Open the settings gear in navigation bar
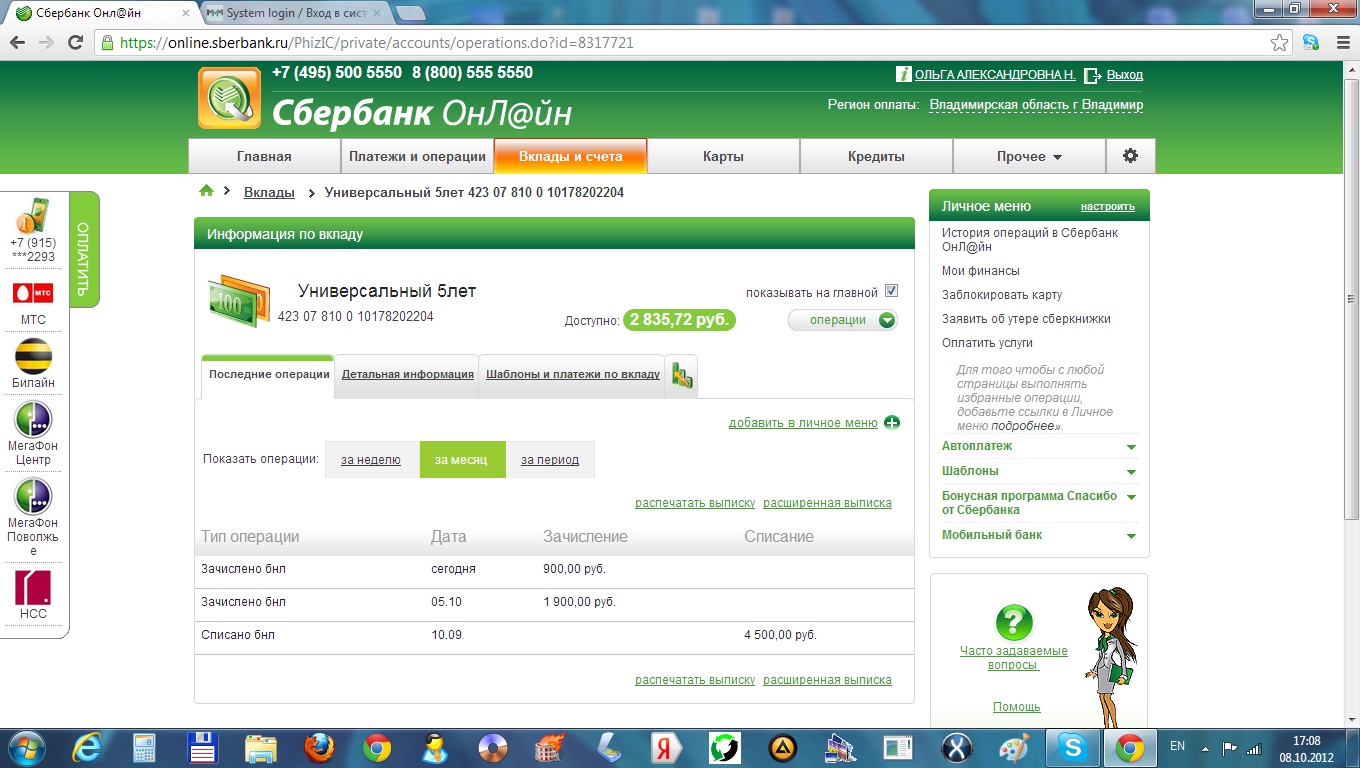The width and height of the screenshot is (1360, 768). 1130,156
